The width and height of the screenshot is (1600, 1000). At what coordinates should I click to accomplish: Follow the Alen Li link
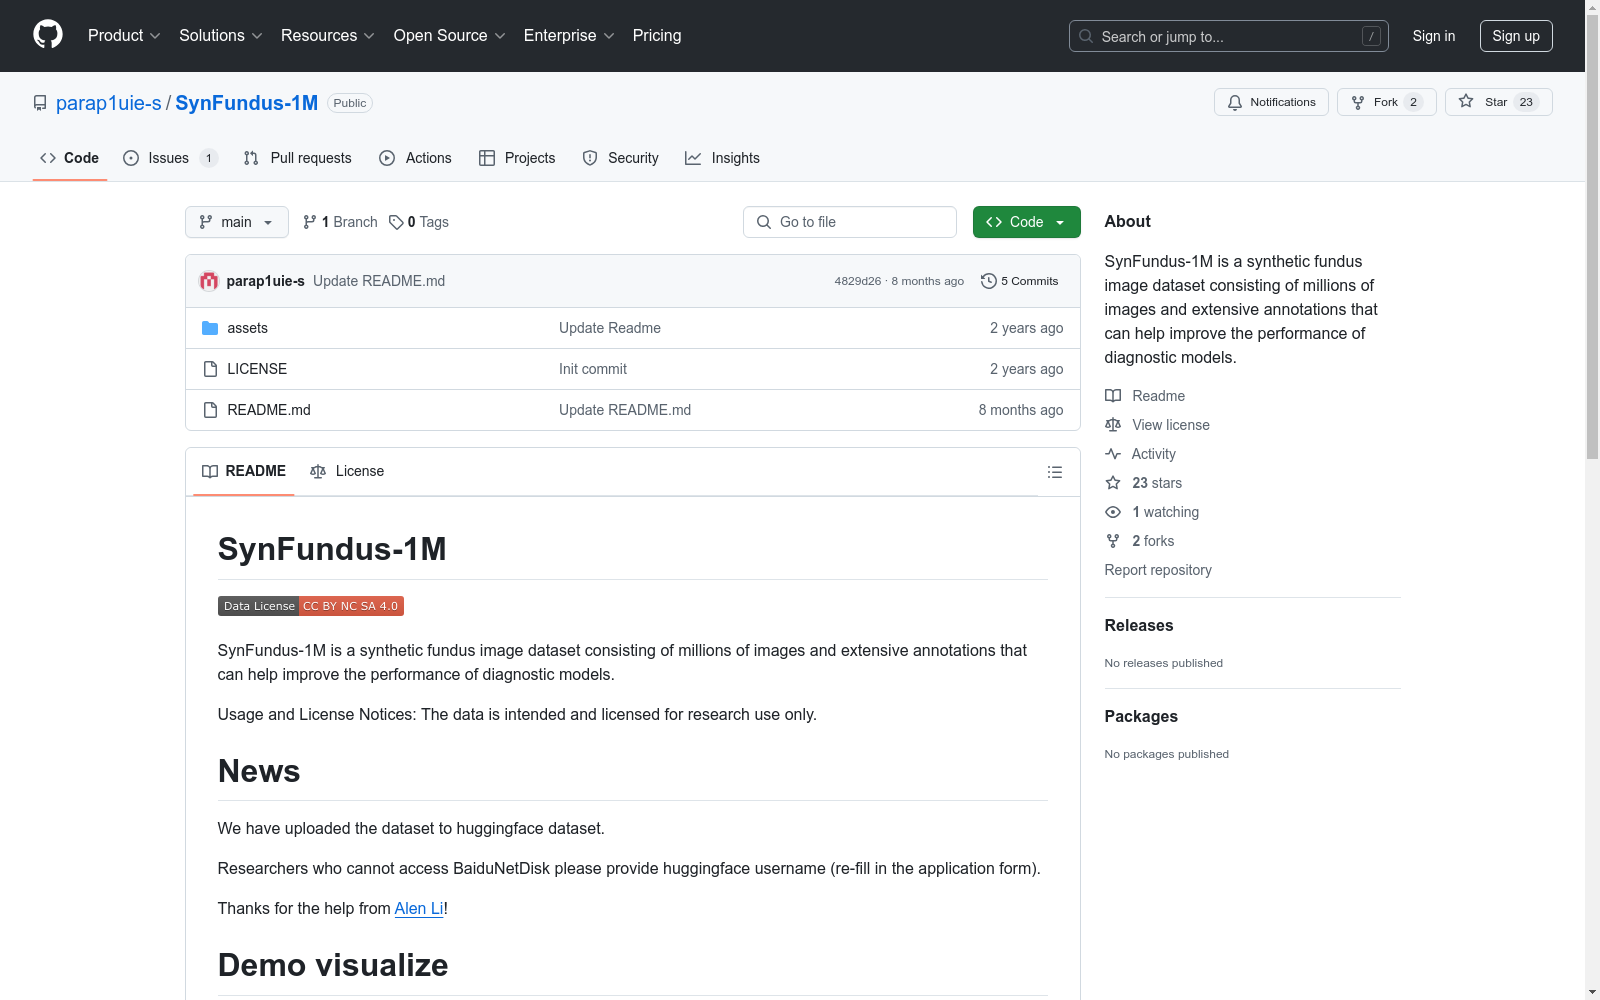click(419, 908)
